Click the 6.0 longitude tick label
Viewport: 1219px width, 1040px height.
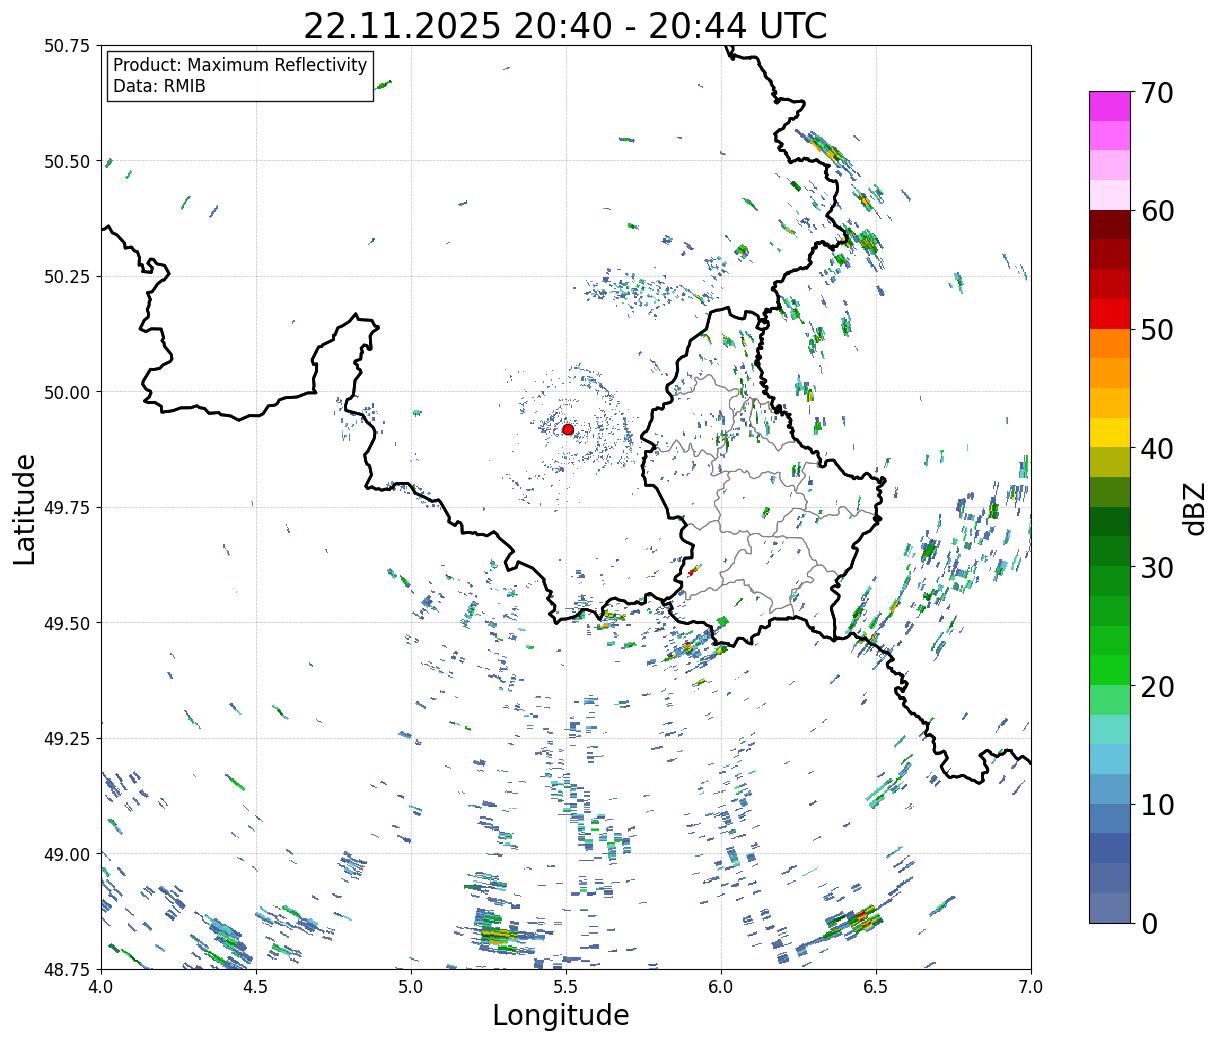click(721, 987)
